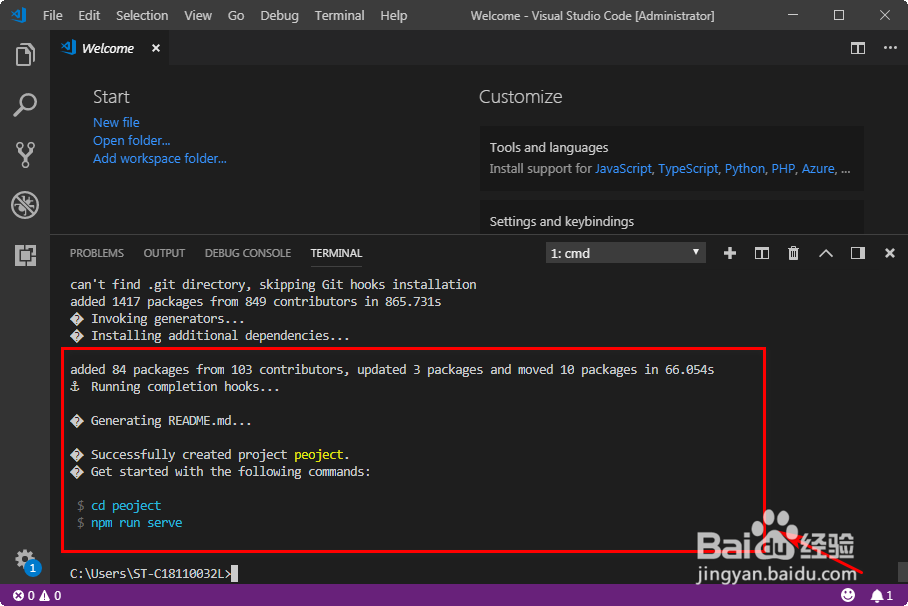
Task: Click the 'cd peoject' command text
Action: pyautogui.click(x=126, y=506)
